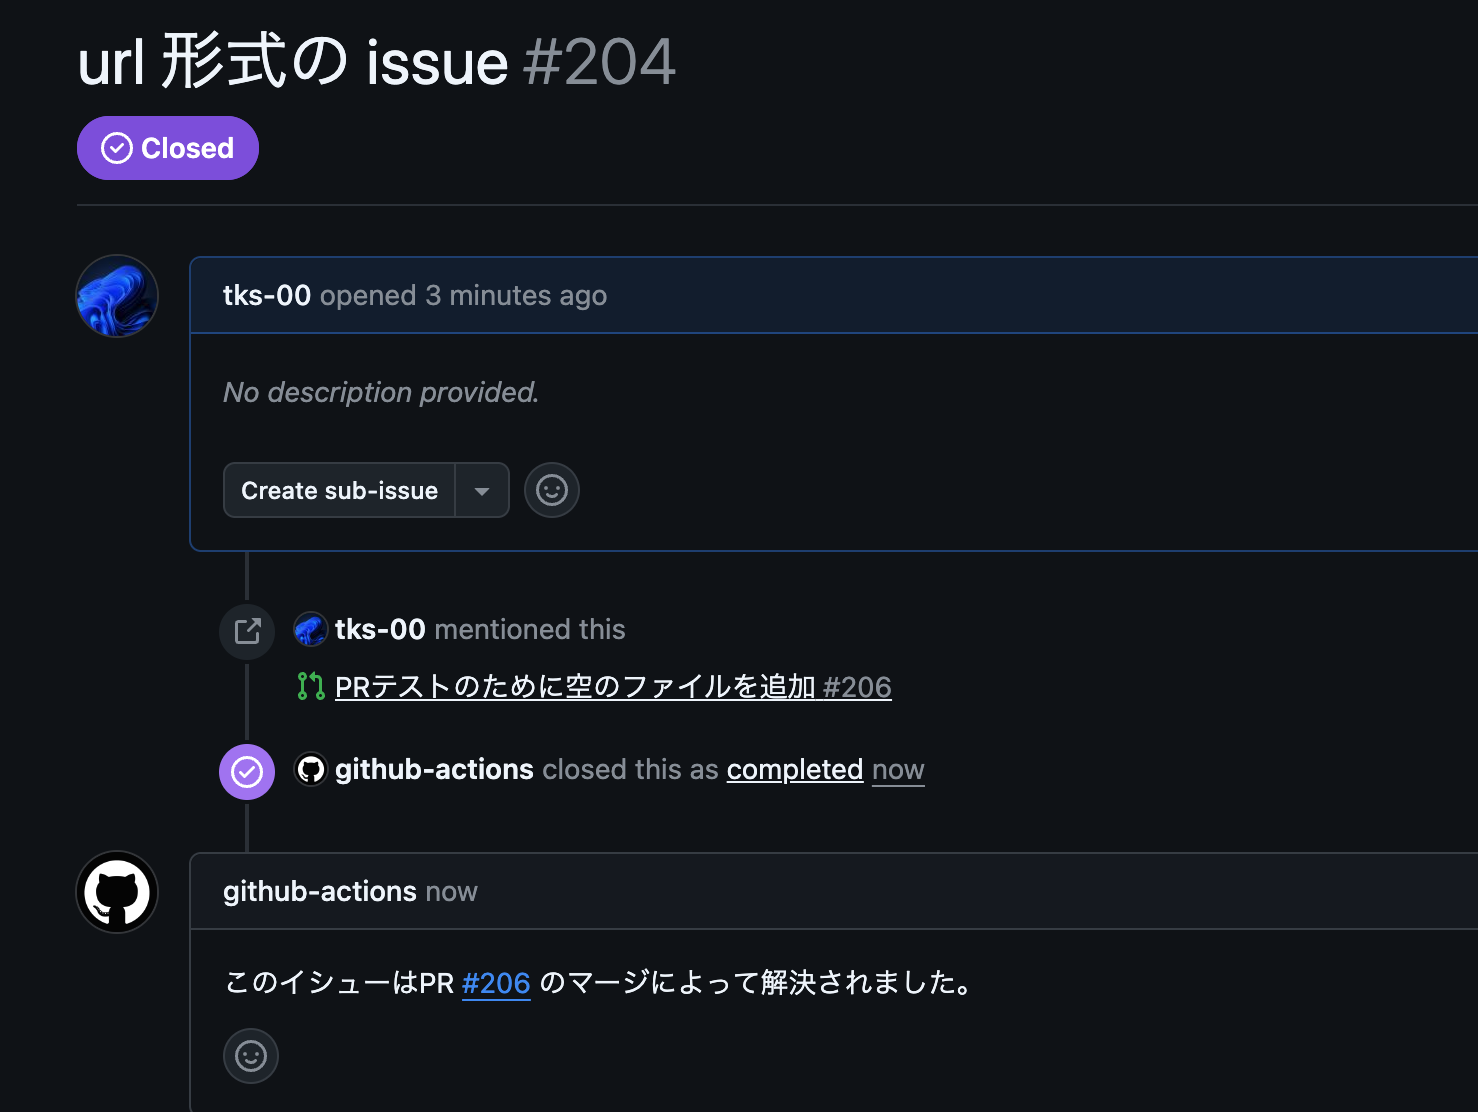Open tks-00's avatar on the issue description
This screenshot has height=1112, width=1478.
116,296
